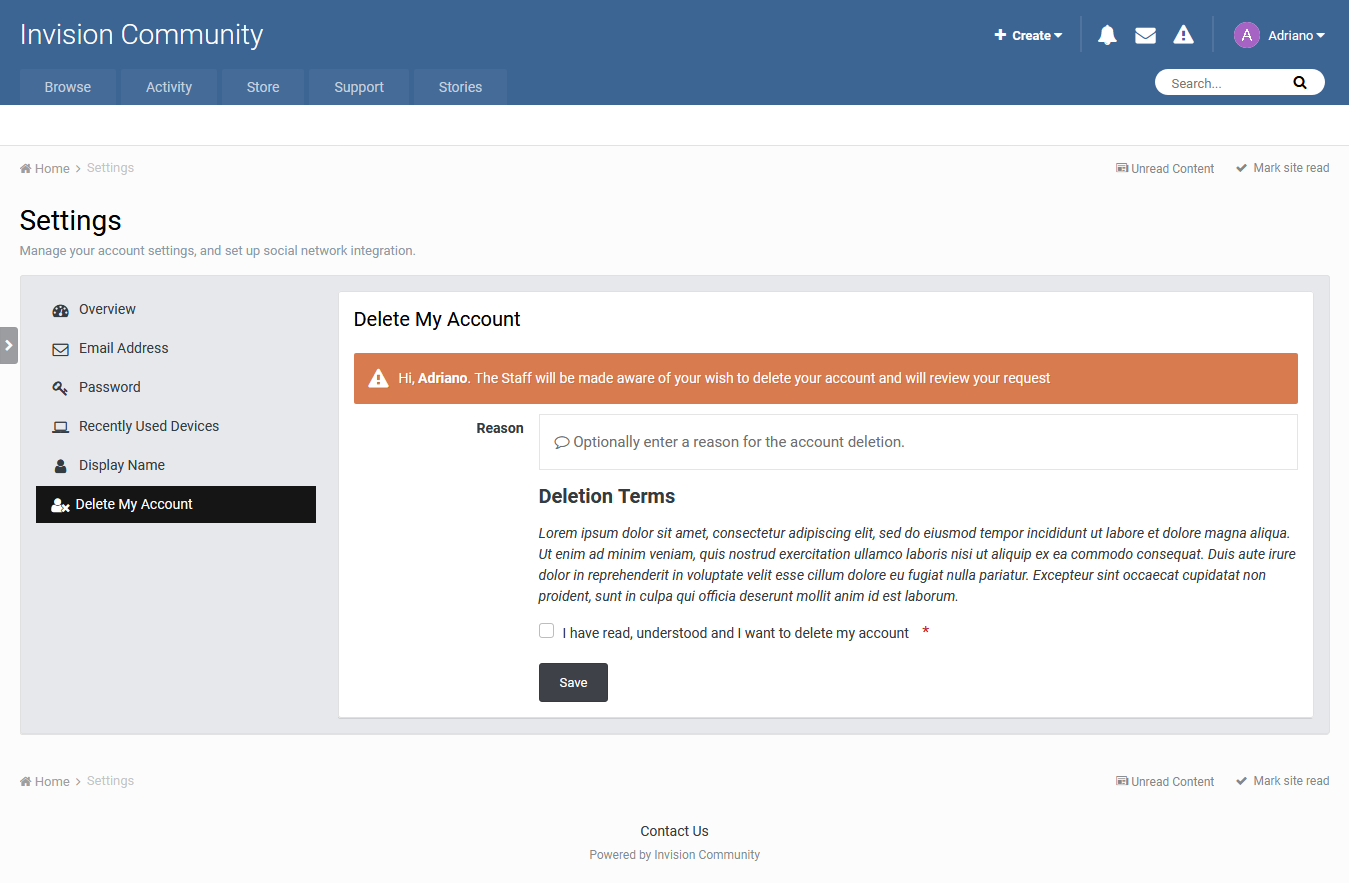Click the Password key icon
1349x883 pixels.
click(60, 388)
